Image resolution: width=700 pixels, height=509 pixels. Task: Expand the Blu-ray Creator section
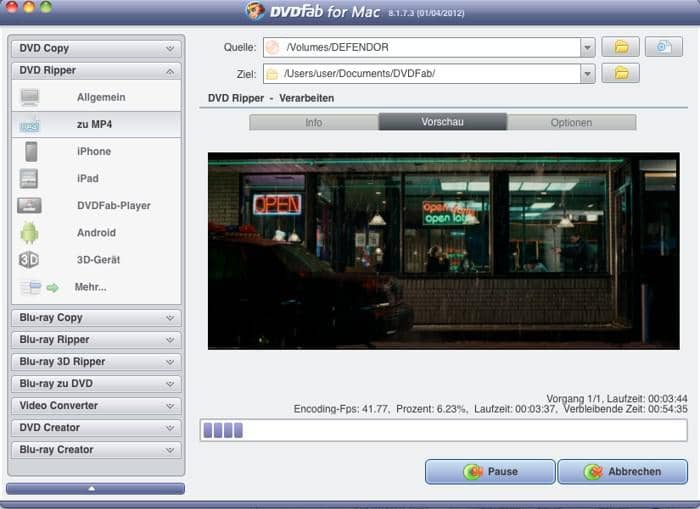point(96,450)
